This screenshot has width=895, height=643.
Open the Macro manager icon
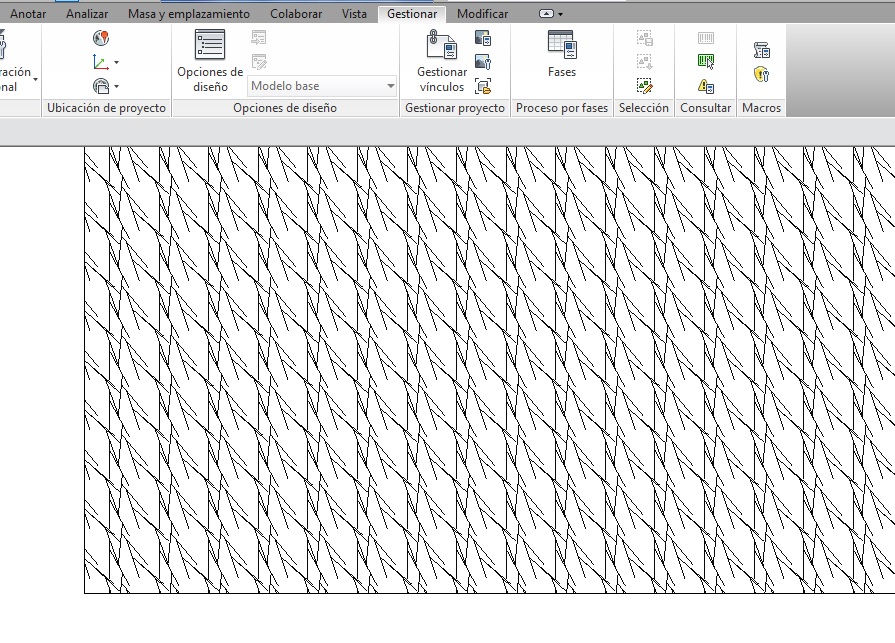(761, 51)
